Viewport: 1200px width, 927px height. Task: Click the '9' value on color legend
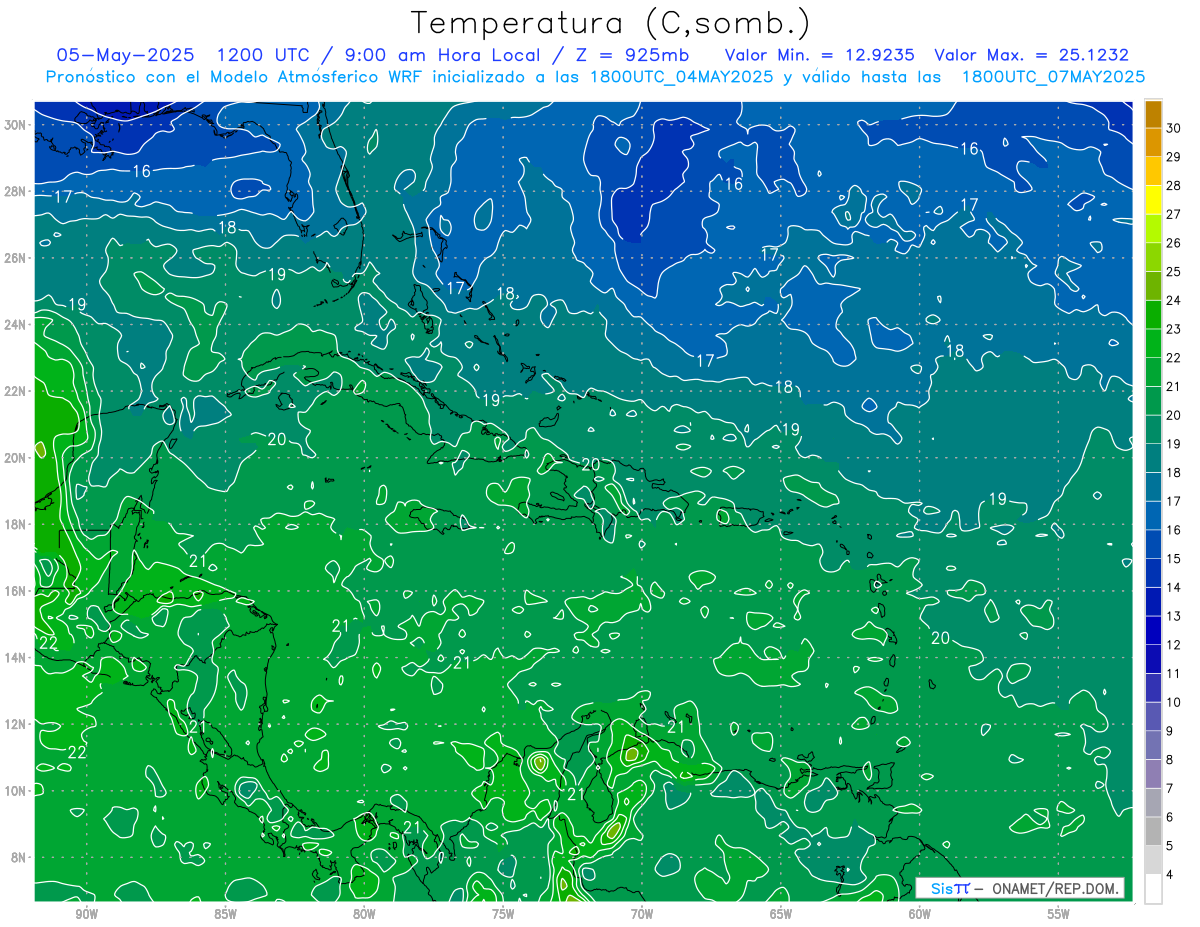1170,731
